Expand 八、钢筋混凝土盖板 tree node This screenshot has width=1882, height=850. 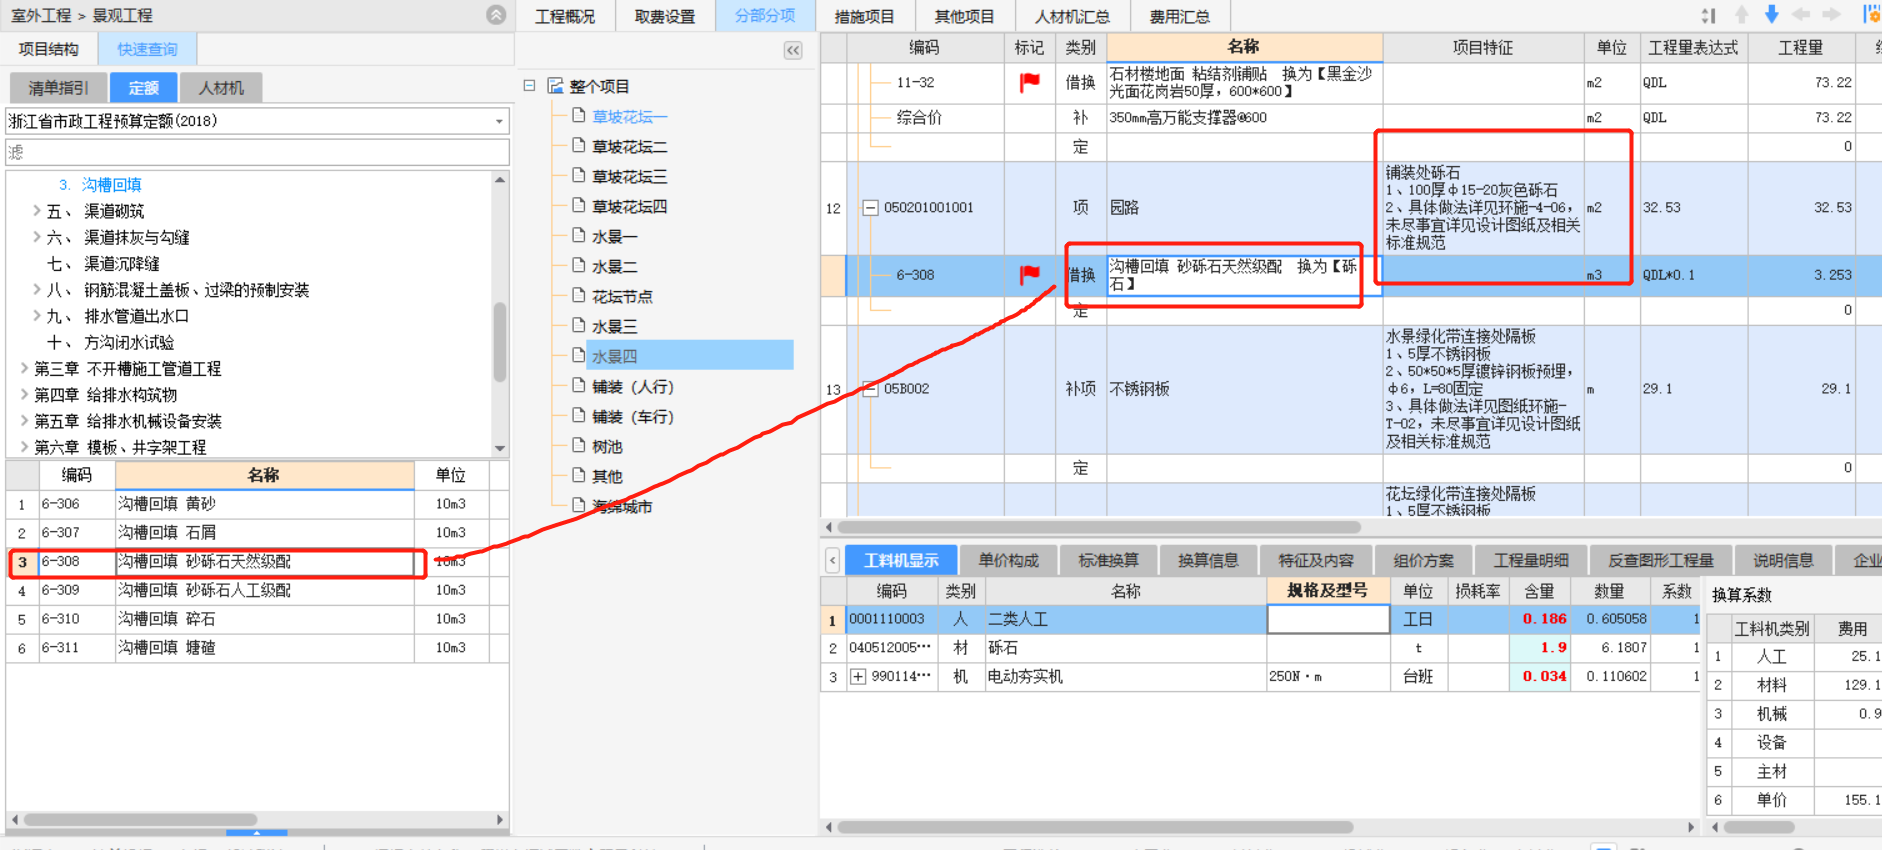click(37, 290)
